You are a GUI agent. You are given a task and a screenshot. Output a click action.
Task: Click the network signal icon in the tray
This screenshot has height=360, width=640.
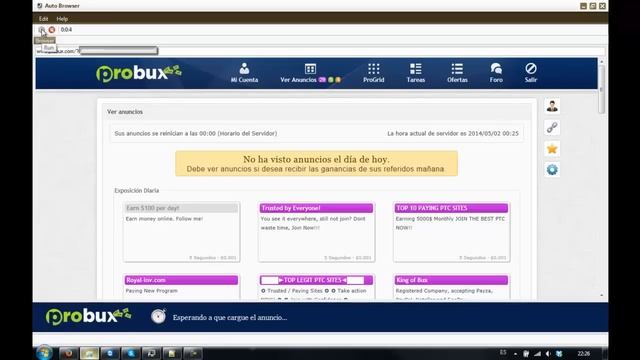[x=537, y=353]
